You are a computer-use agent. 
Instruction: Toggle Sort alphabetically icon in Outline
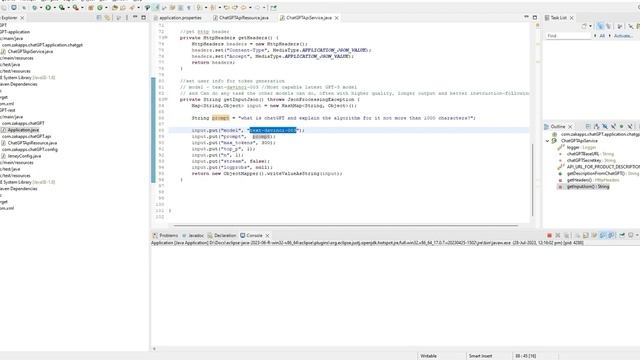tap(596, 127)
